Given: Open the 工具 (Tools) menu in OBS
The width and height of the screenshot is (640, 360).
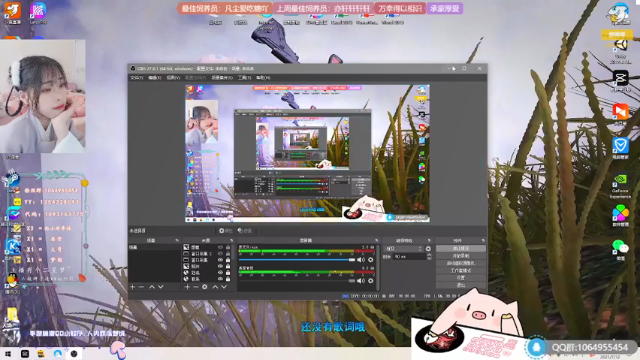Looking at the screenshot, I should tap(244, 78).
